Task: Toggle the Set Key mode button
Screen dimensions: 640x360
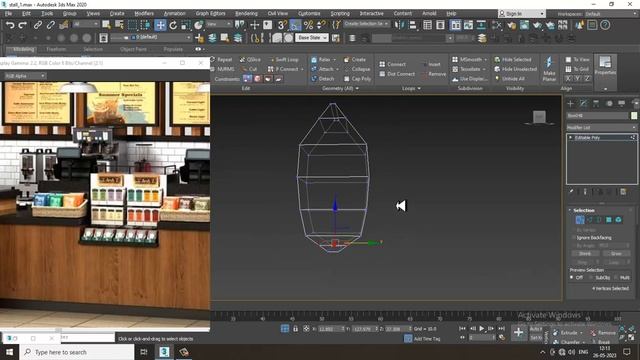Action: coord(535,338)
